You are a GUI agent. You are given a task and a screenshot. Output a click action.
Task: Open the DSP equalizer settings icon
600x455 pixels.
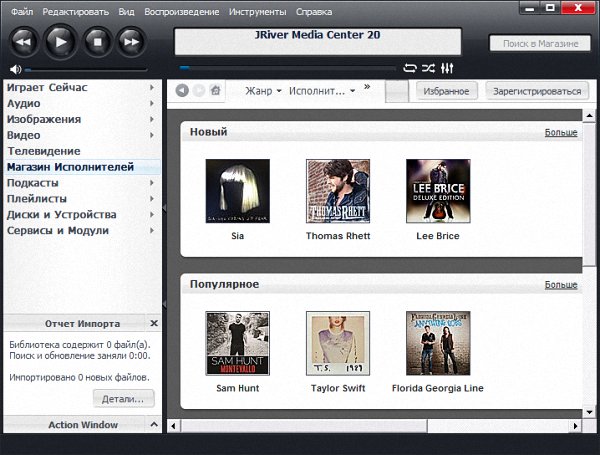[447, 68]
